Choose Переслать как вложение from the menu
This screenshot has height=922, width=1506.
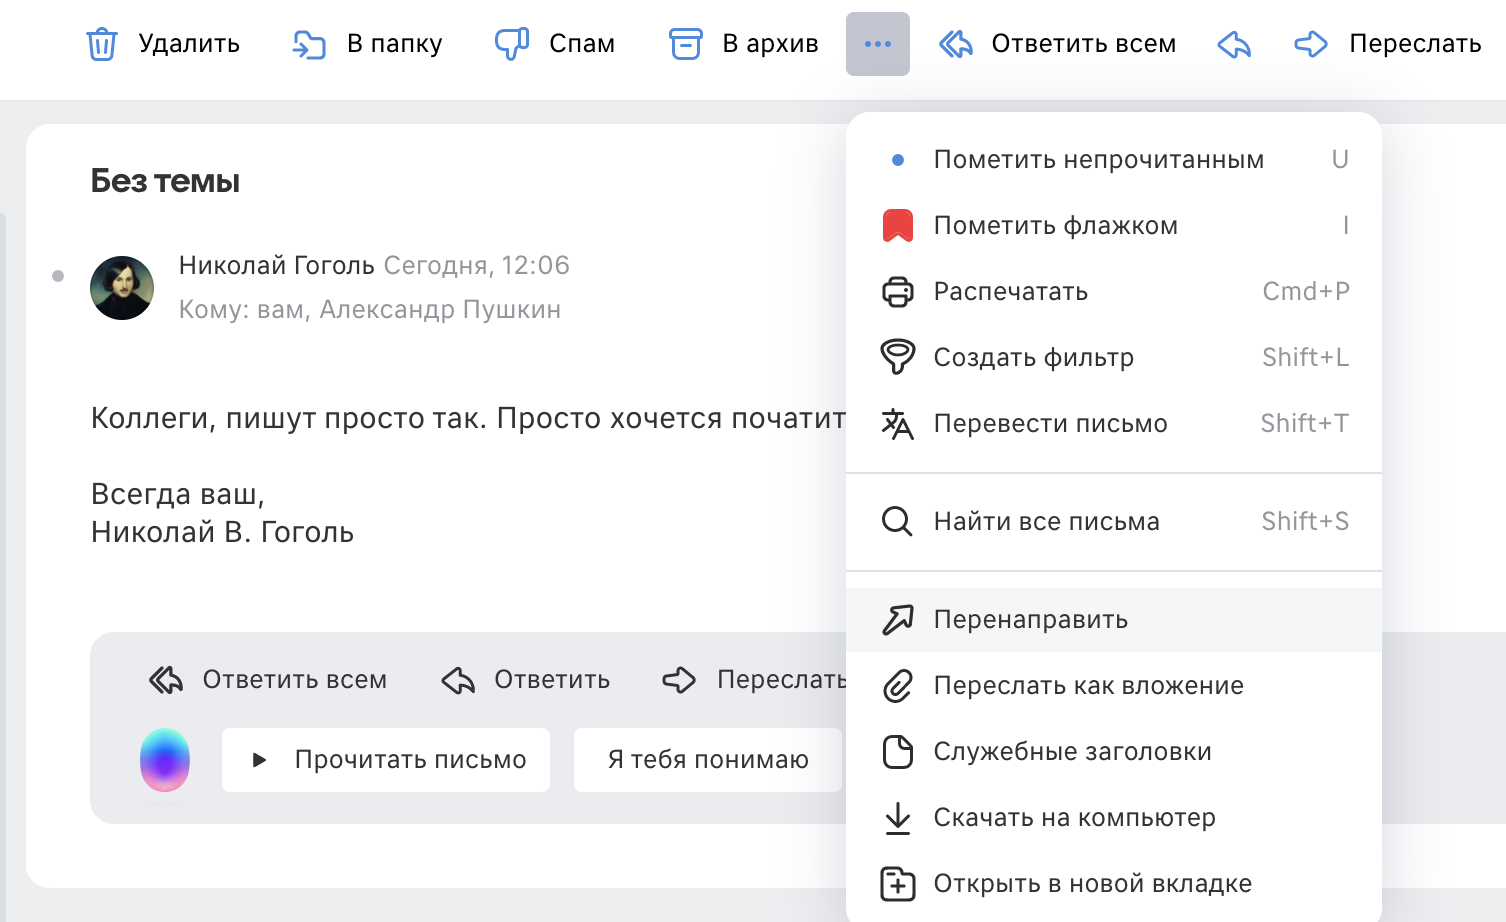click(1114, 686)
